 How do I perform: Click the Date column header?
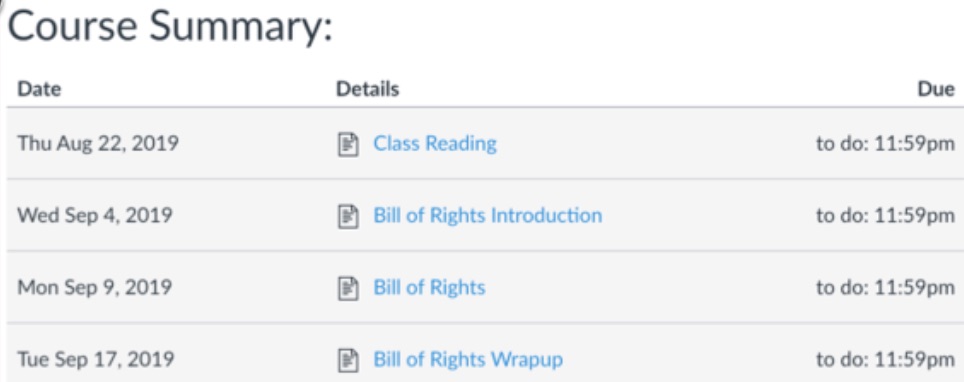coord(39,89)
